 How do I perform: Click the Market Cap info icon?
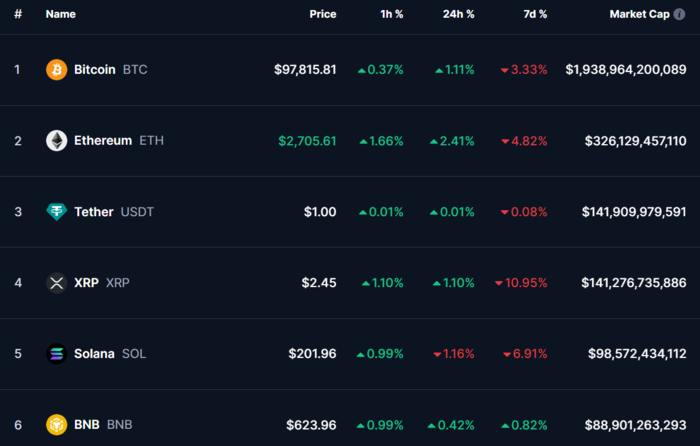679,14
